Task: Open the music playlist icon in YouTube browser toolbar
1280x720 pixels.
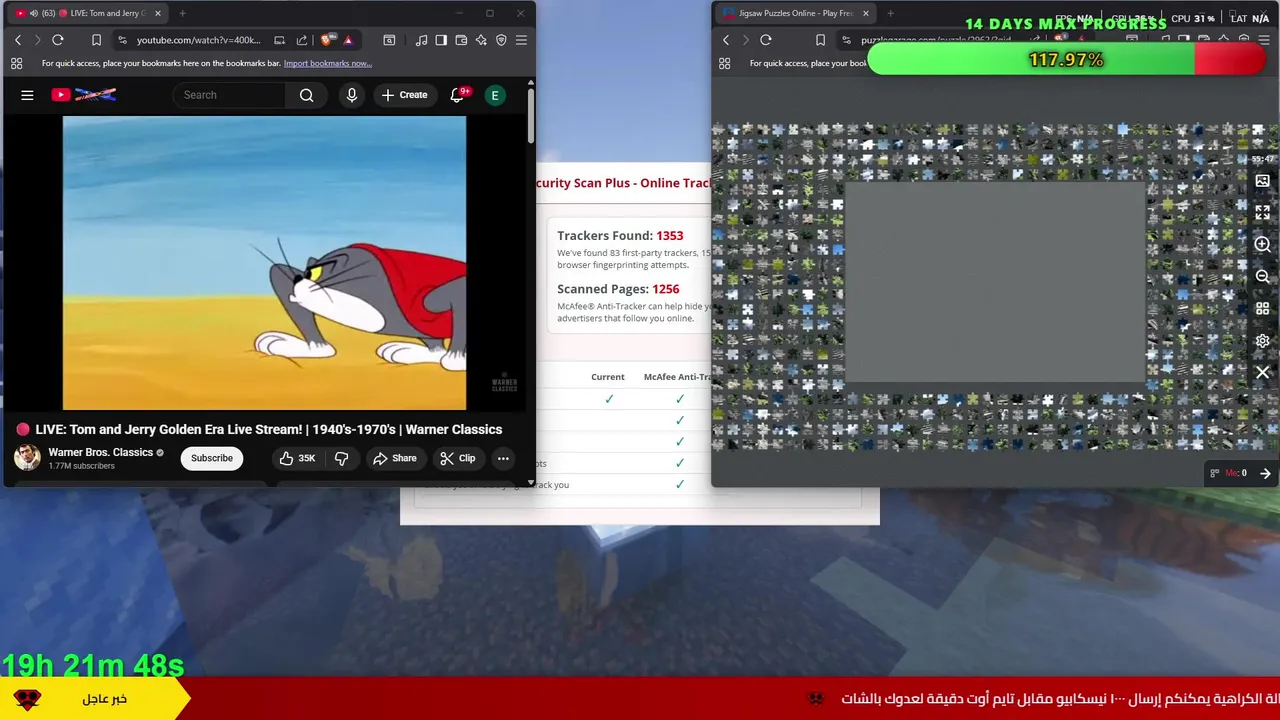Action: click(421, 40)
